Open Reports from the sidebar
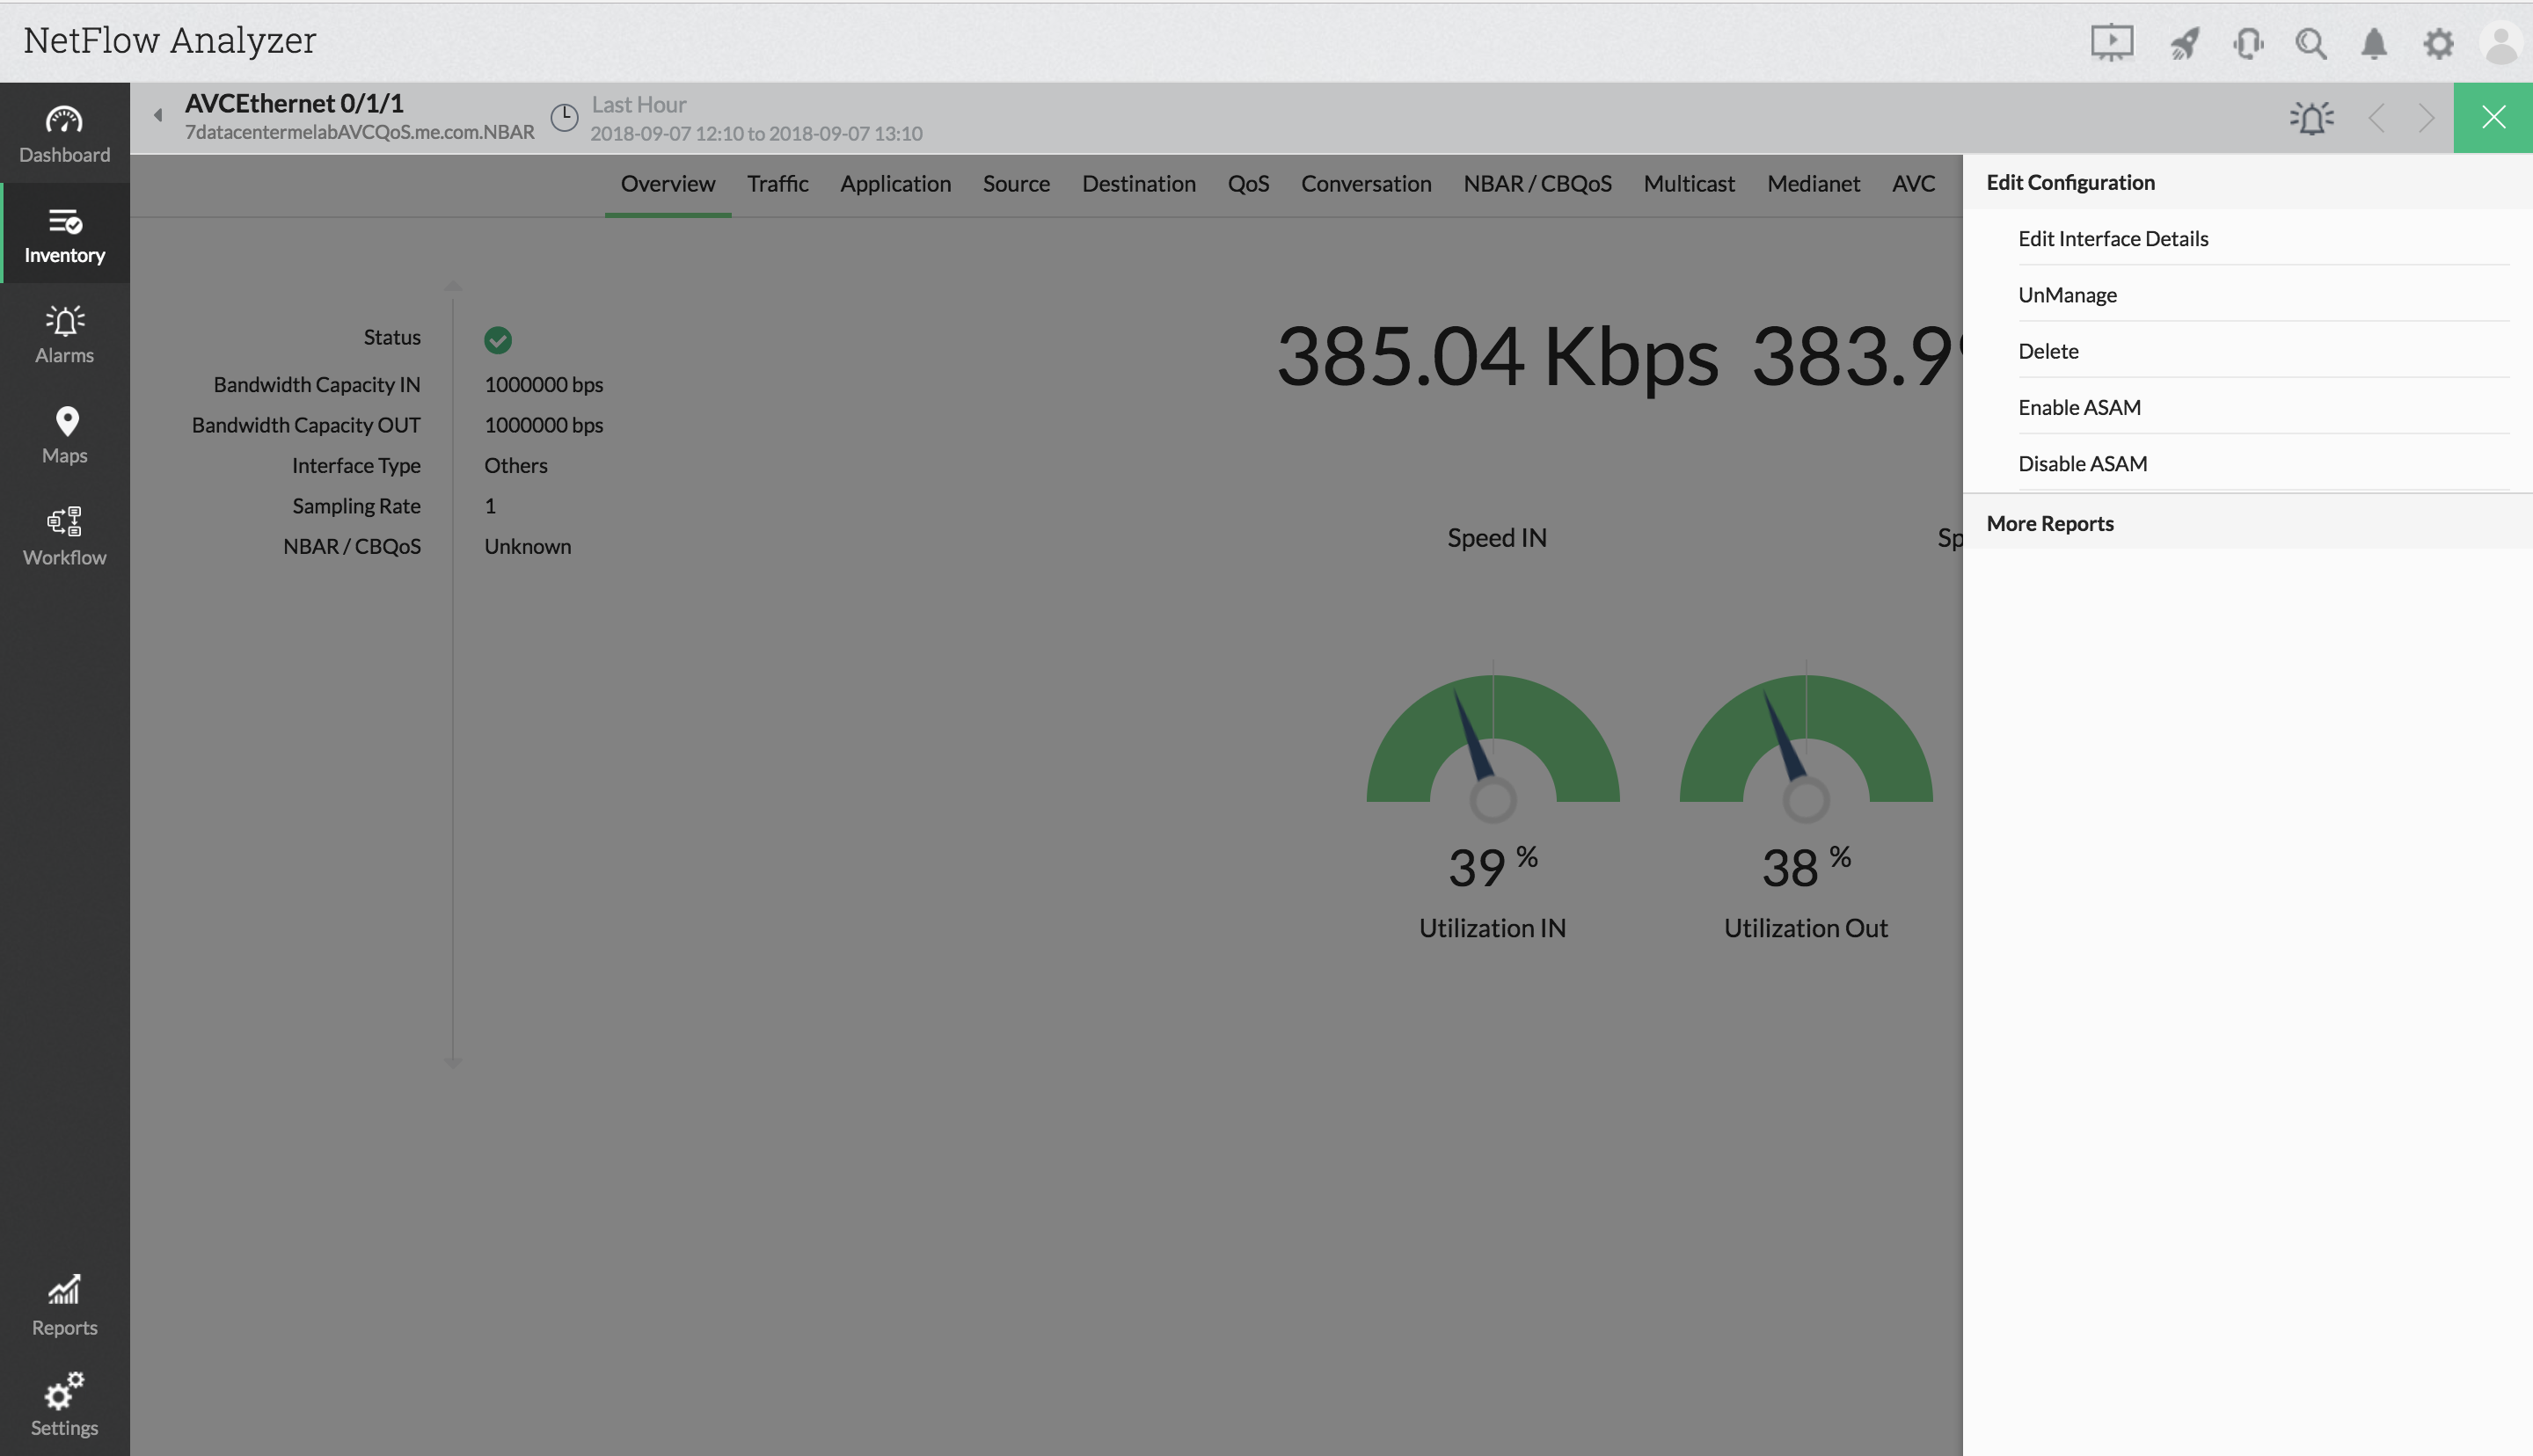The image size is (2533, 1456). coord(64,1303)
